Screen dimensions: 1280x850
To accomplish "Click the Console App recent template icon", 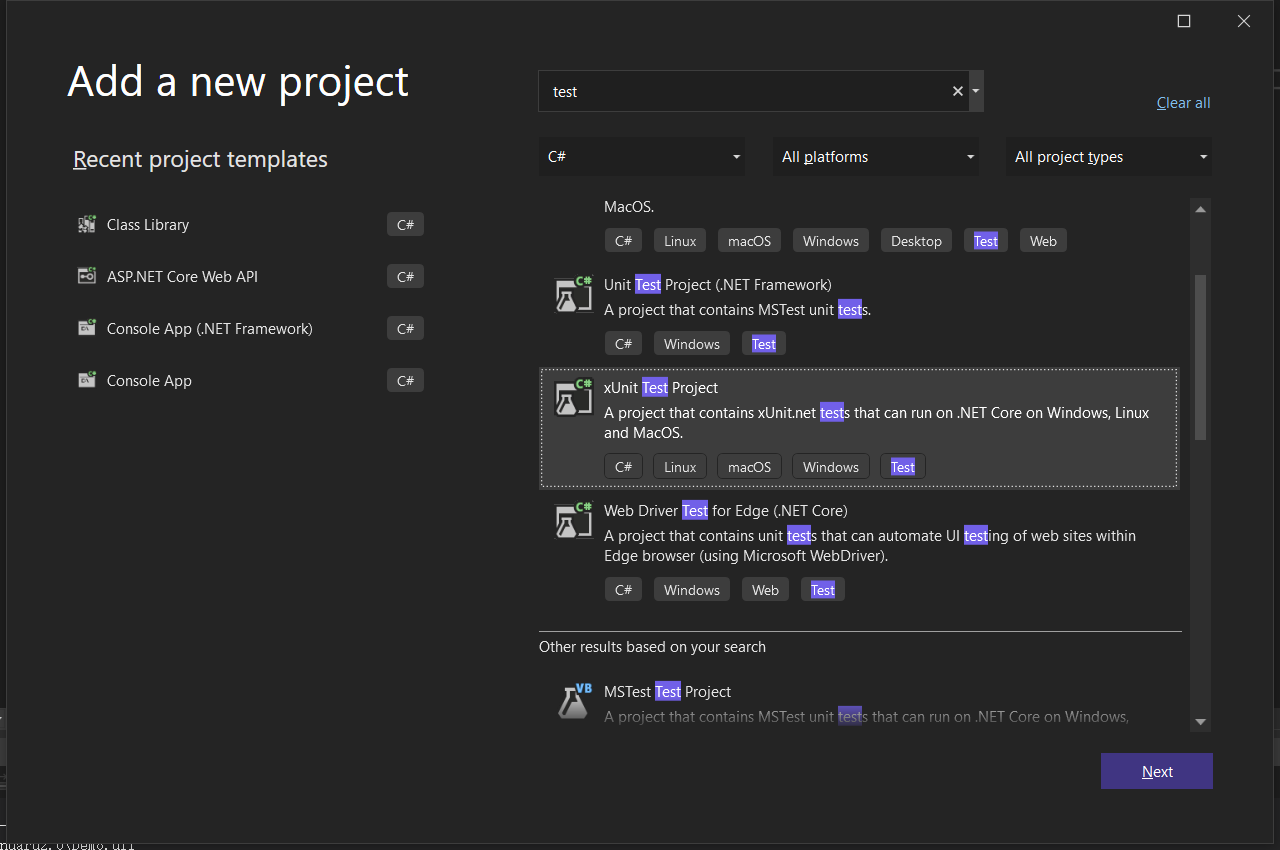I will coord(87,381).
